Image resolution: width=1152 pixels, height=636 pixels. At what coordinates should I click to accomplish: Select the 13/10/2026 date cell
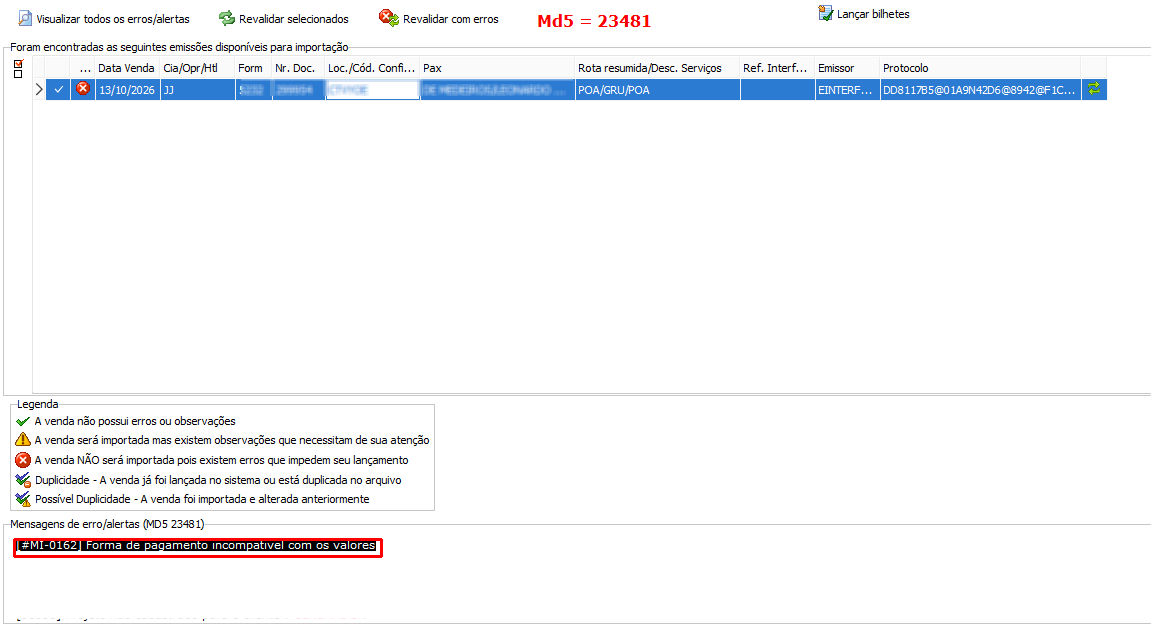coord(128,90)
